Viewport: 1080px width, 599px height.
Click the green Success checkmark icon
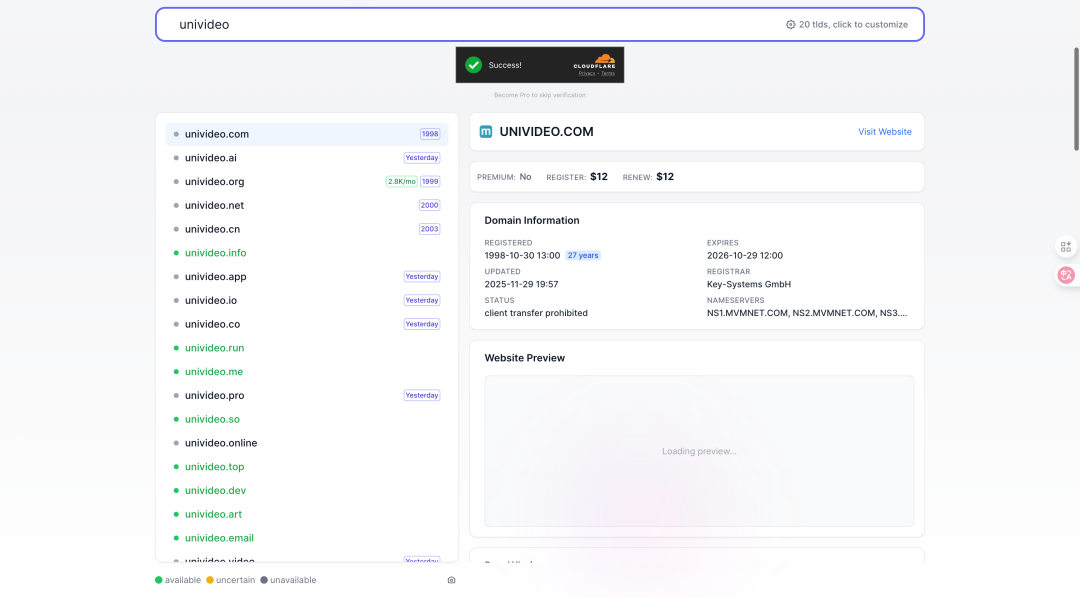pos(473,65)
